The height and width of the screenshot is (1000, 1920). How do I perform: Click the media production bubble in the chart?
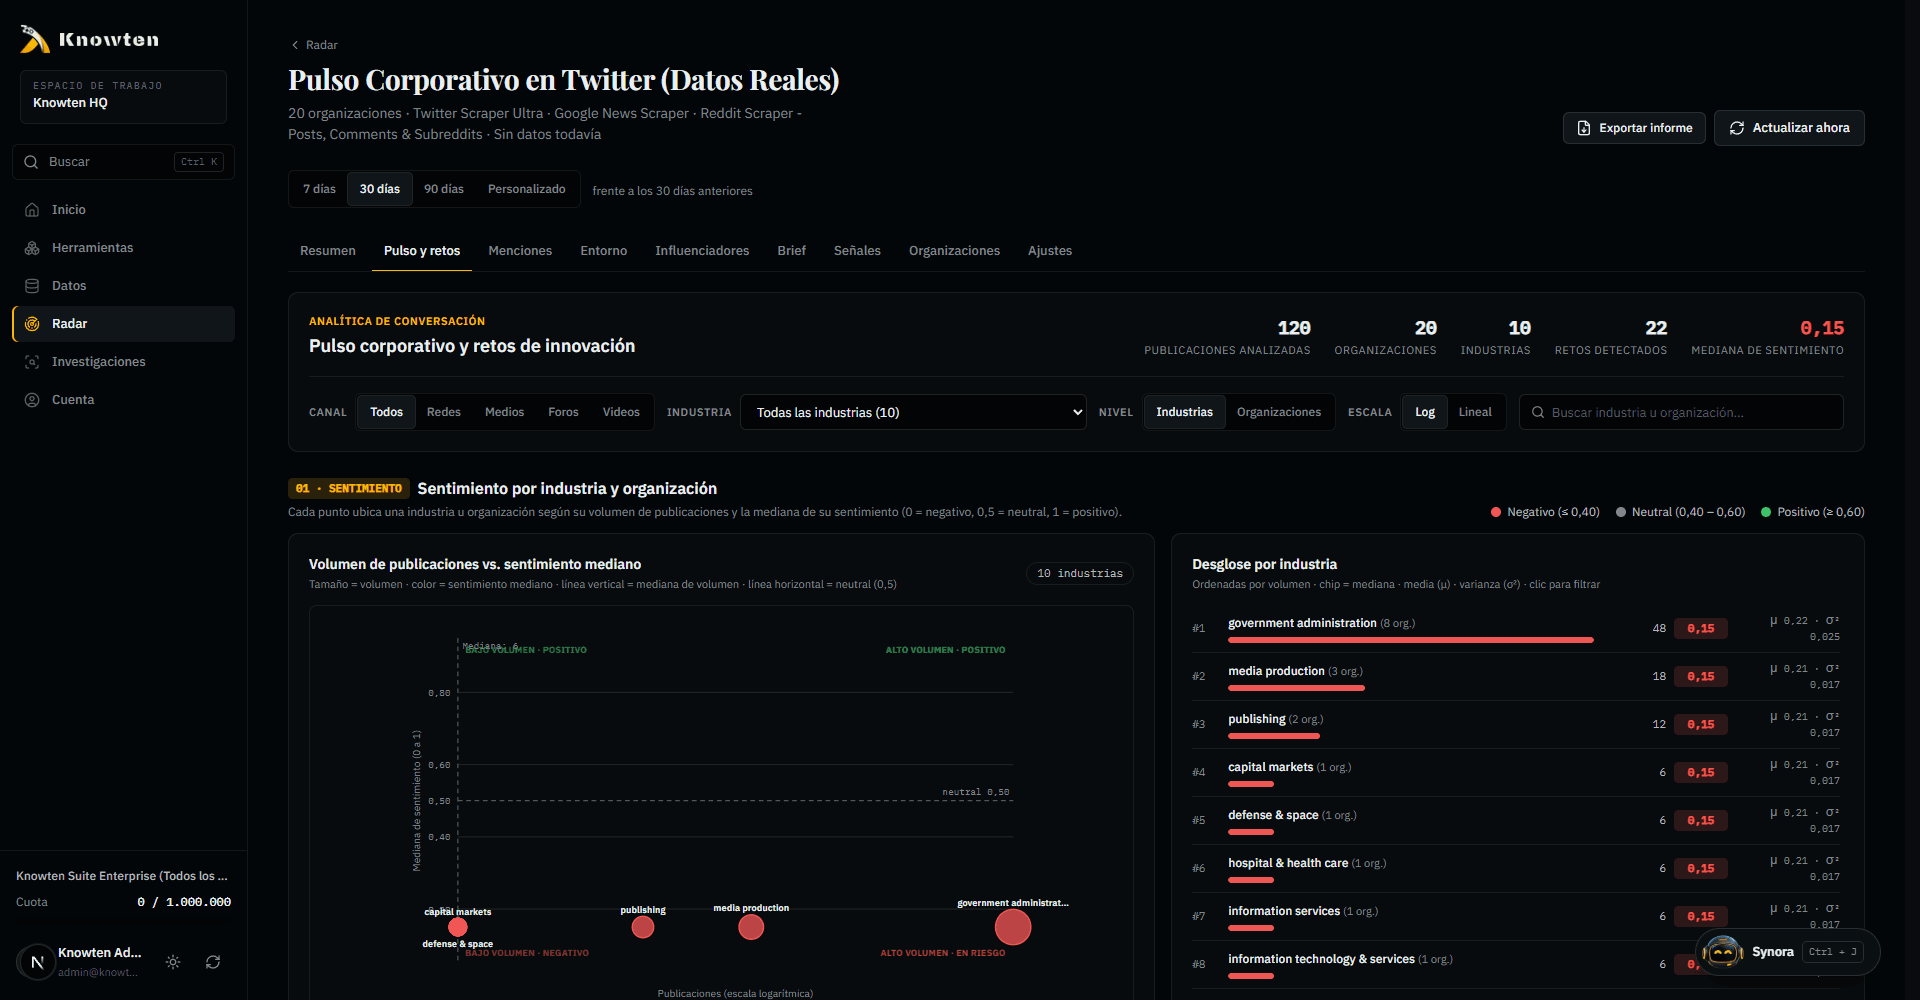pyautogui.click(x=751, y=927)
